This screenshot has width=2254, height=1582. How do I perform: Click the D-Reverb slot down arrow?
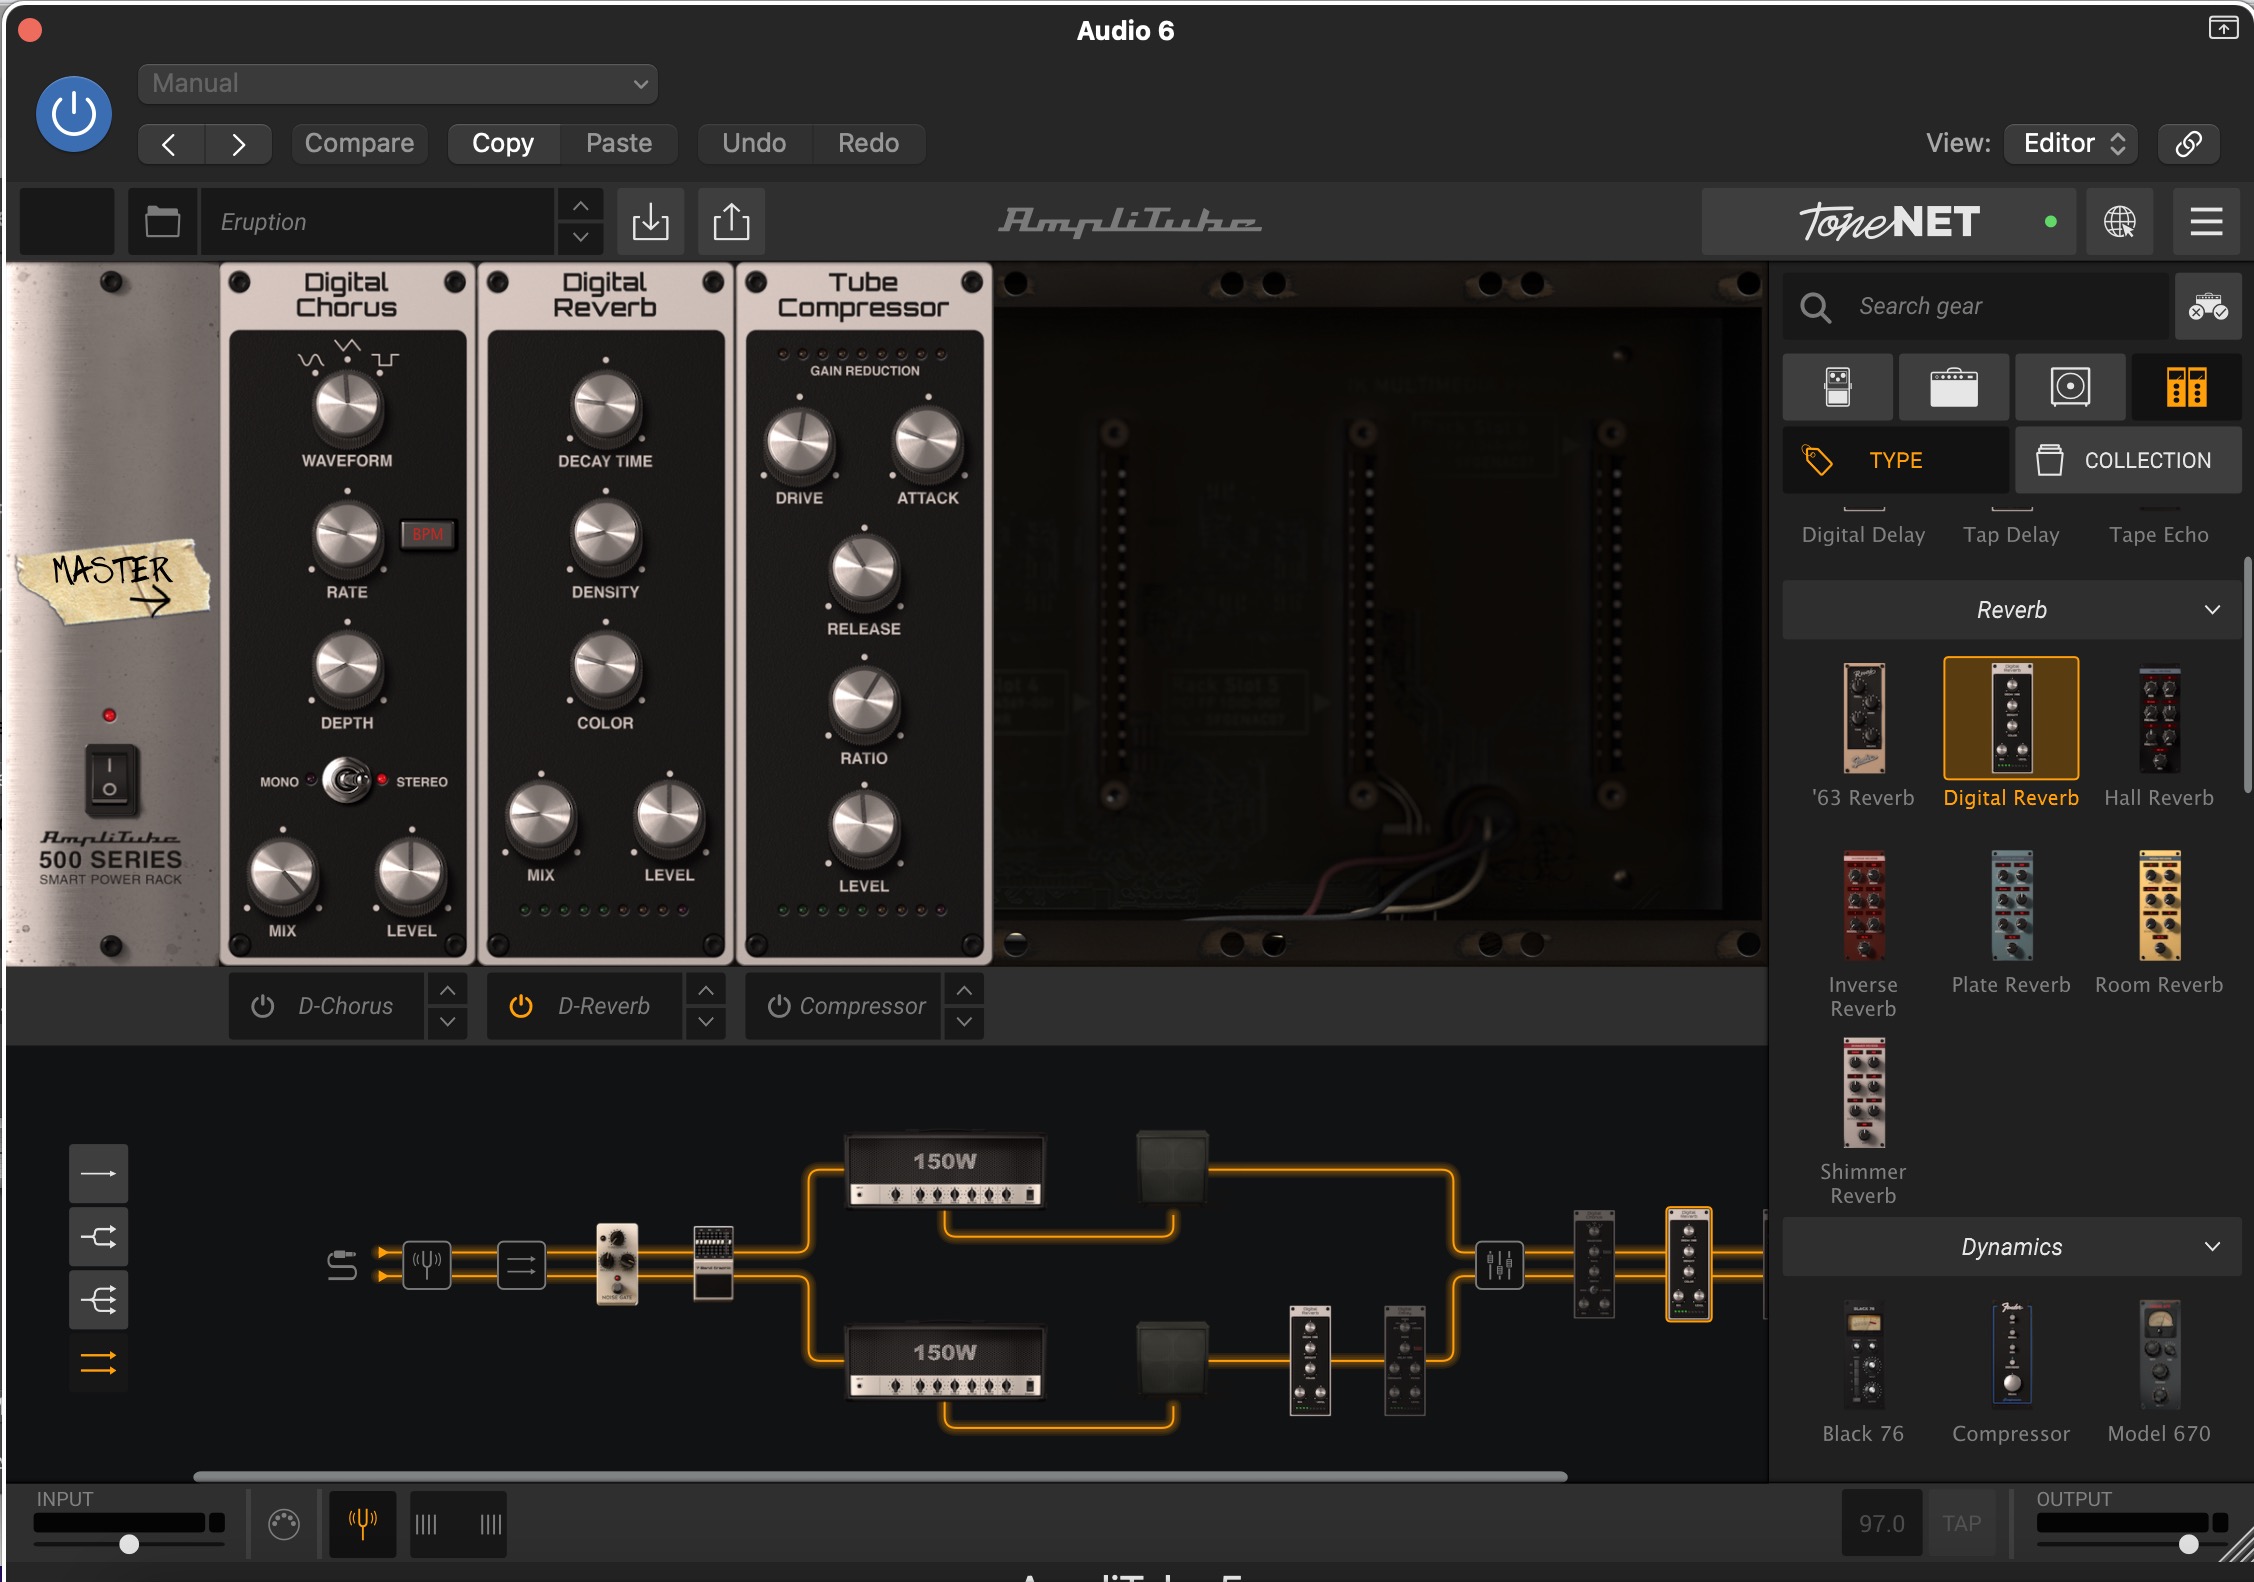(x=706, y=1022)
